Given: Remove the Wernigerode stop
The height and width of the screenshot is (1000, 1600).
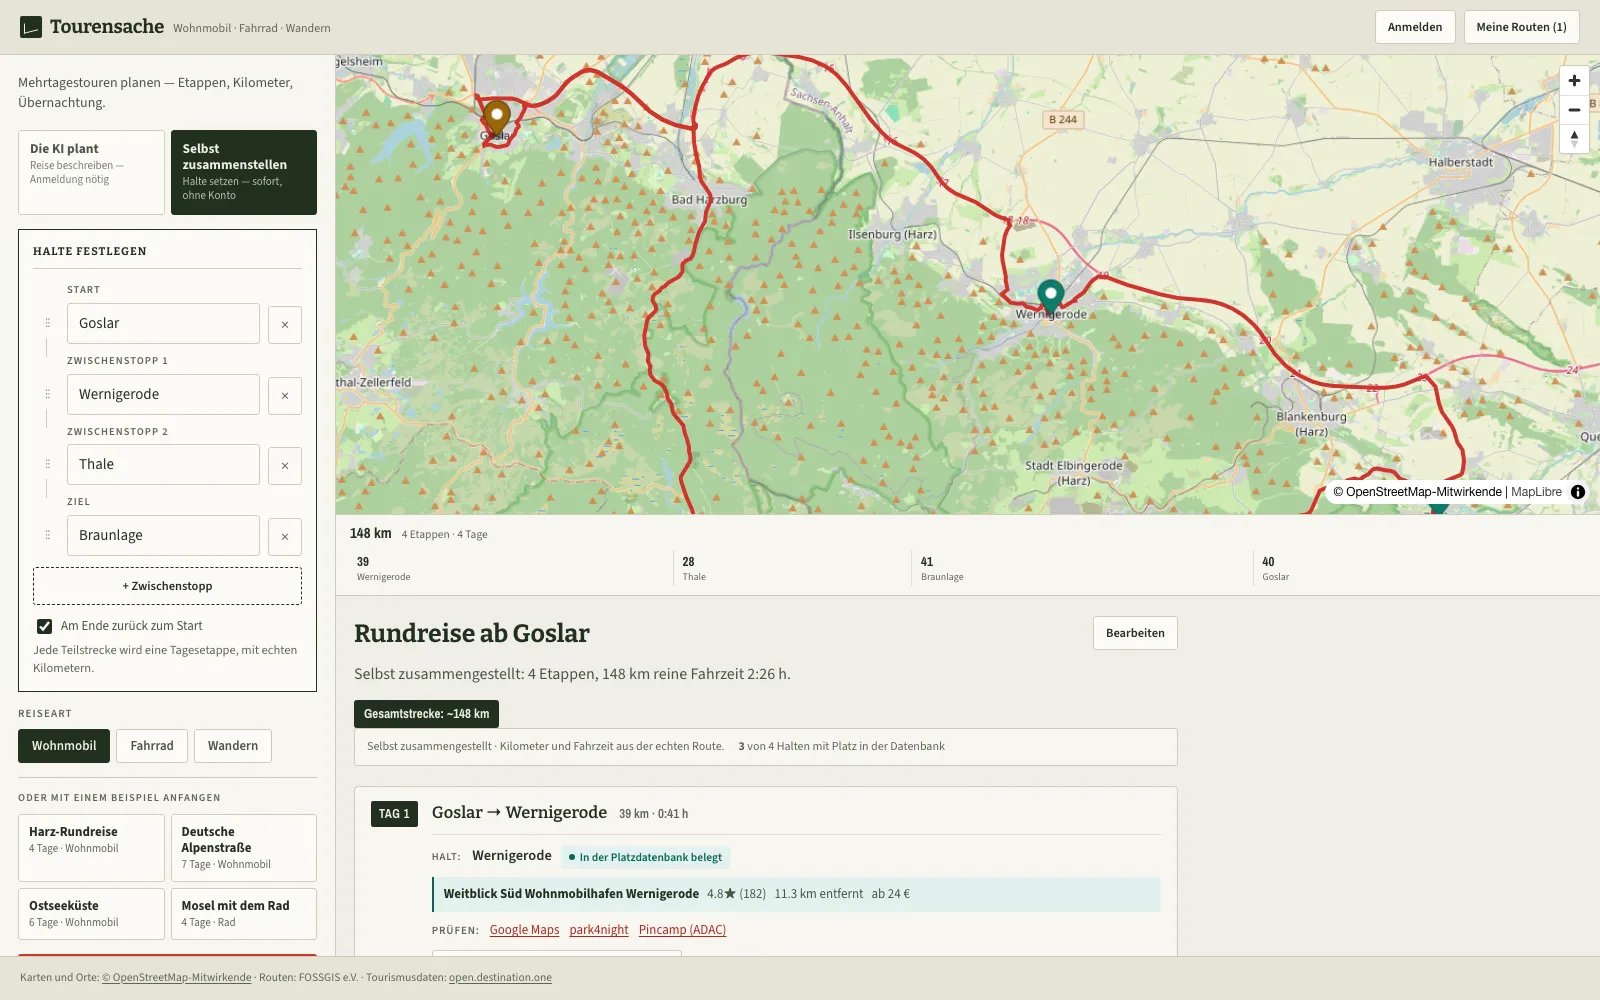Looking at the screenshot, I should (x=285, y=395).
